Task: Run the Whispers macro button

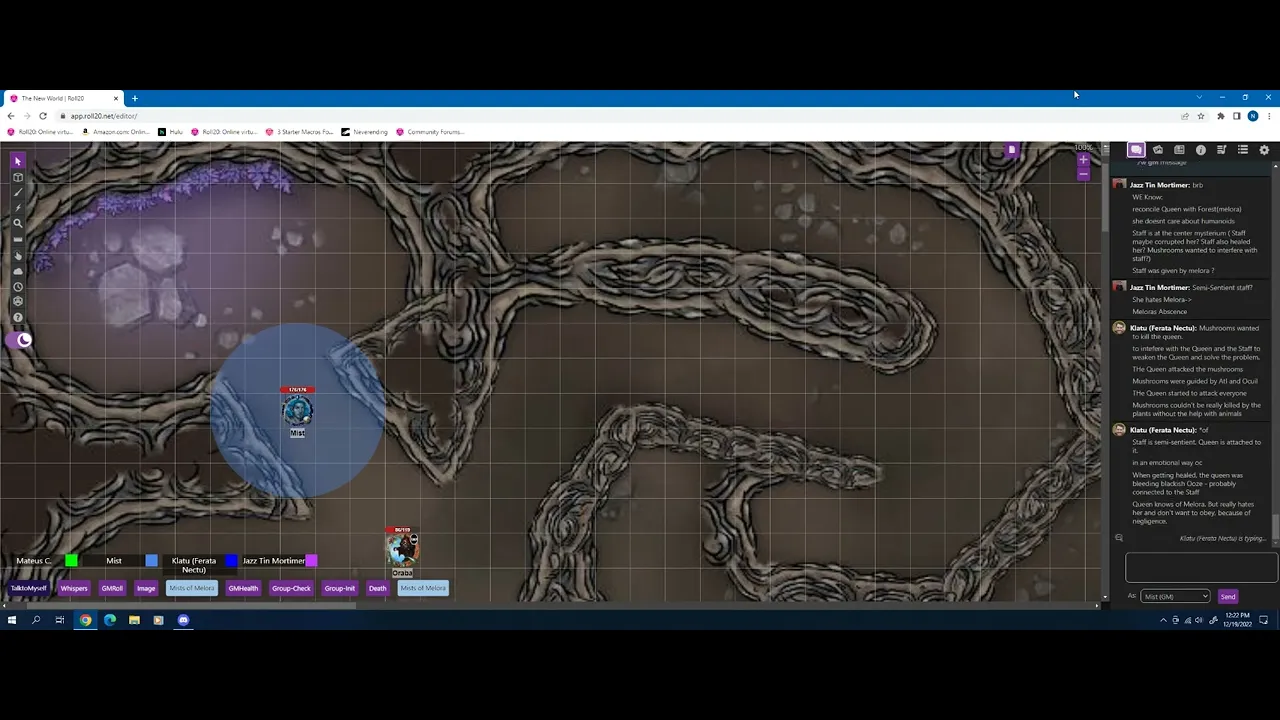Action: pos(74,588)
